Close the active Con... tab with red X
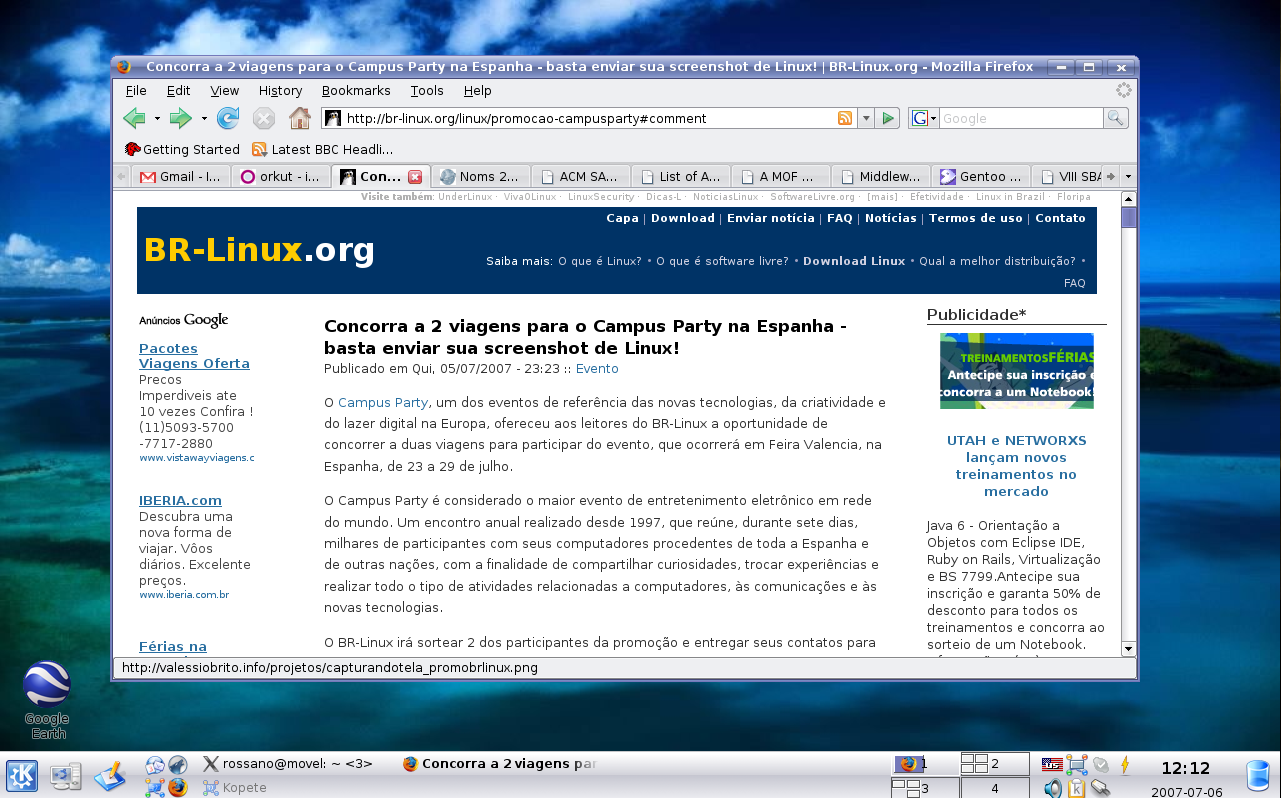The width and height of the screenshot is (1281, 798). [x=415, y=177]
